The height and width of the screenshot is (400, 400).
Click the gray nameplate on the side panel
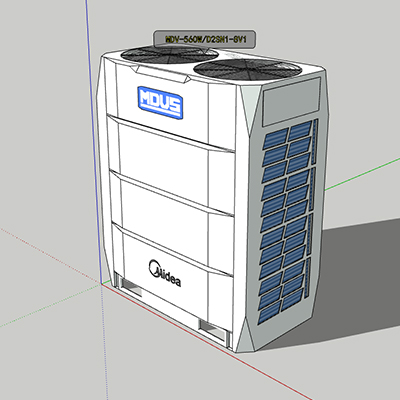tap(291, 102)
